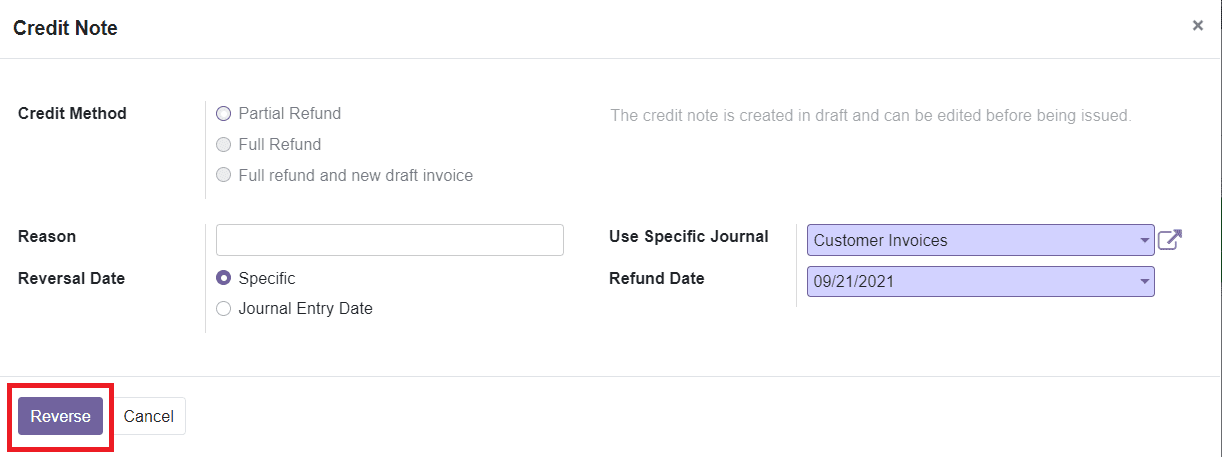Expand the Refund Date dropdown arrow

point(1144,282)
